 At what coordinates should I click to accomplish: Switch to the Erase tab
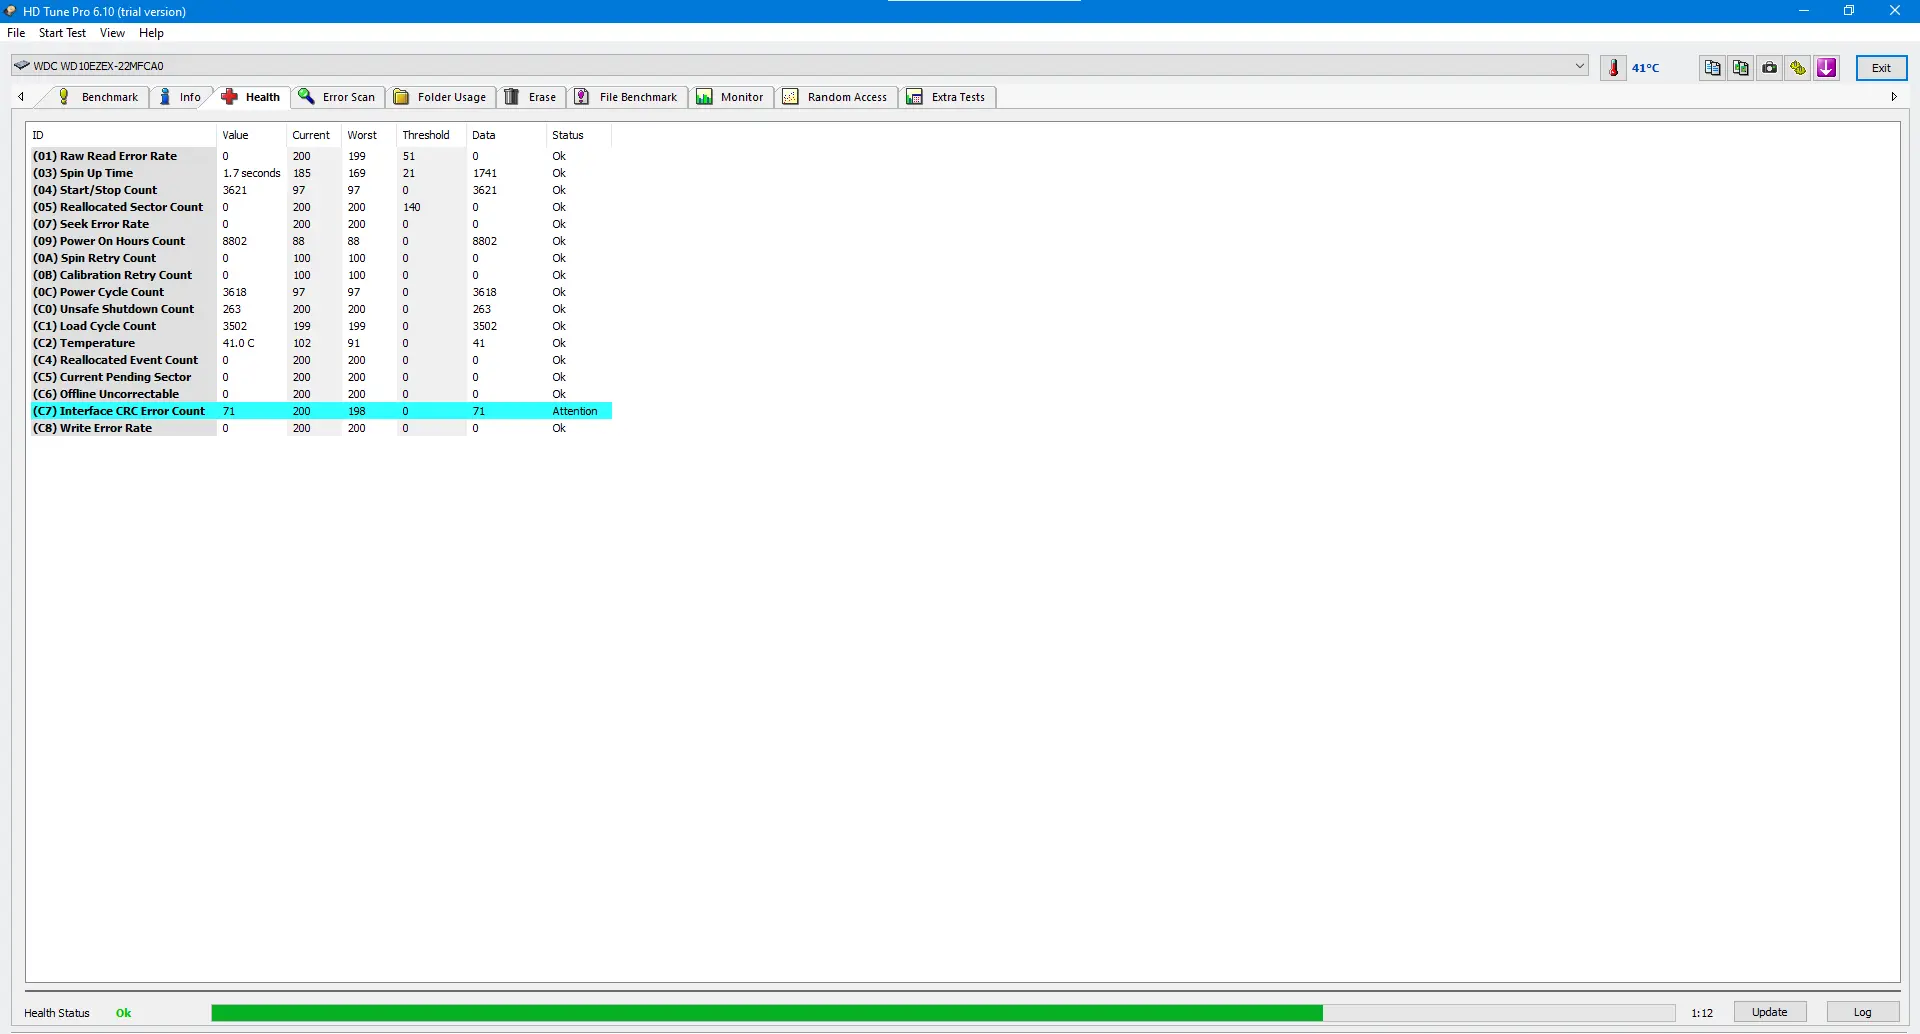tap(531, 97)
